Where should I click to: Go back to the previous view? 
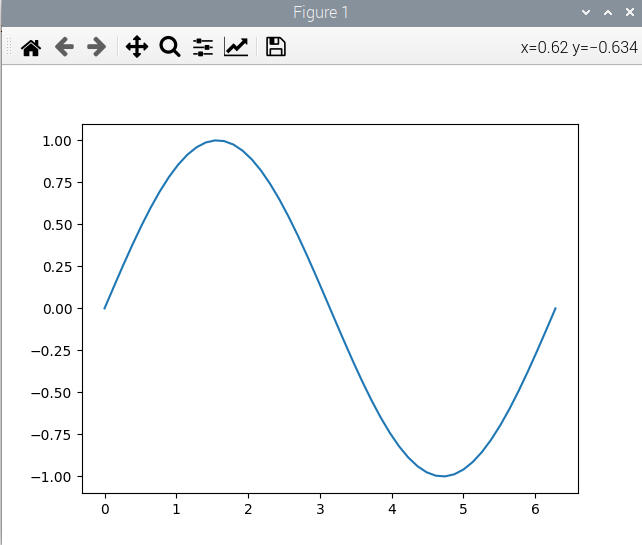click(x=64, y=47)
